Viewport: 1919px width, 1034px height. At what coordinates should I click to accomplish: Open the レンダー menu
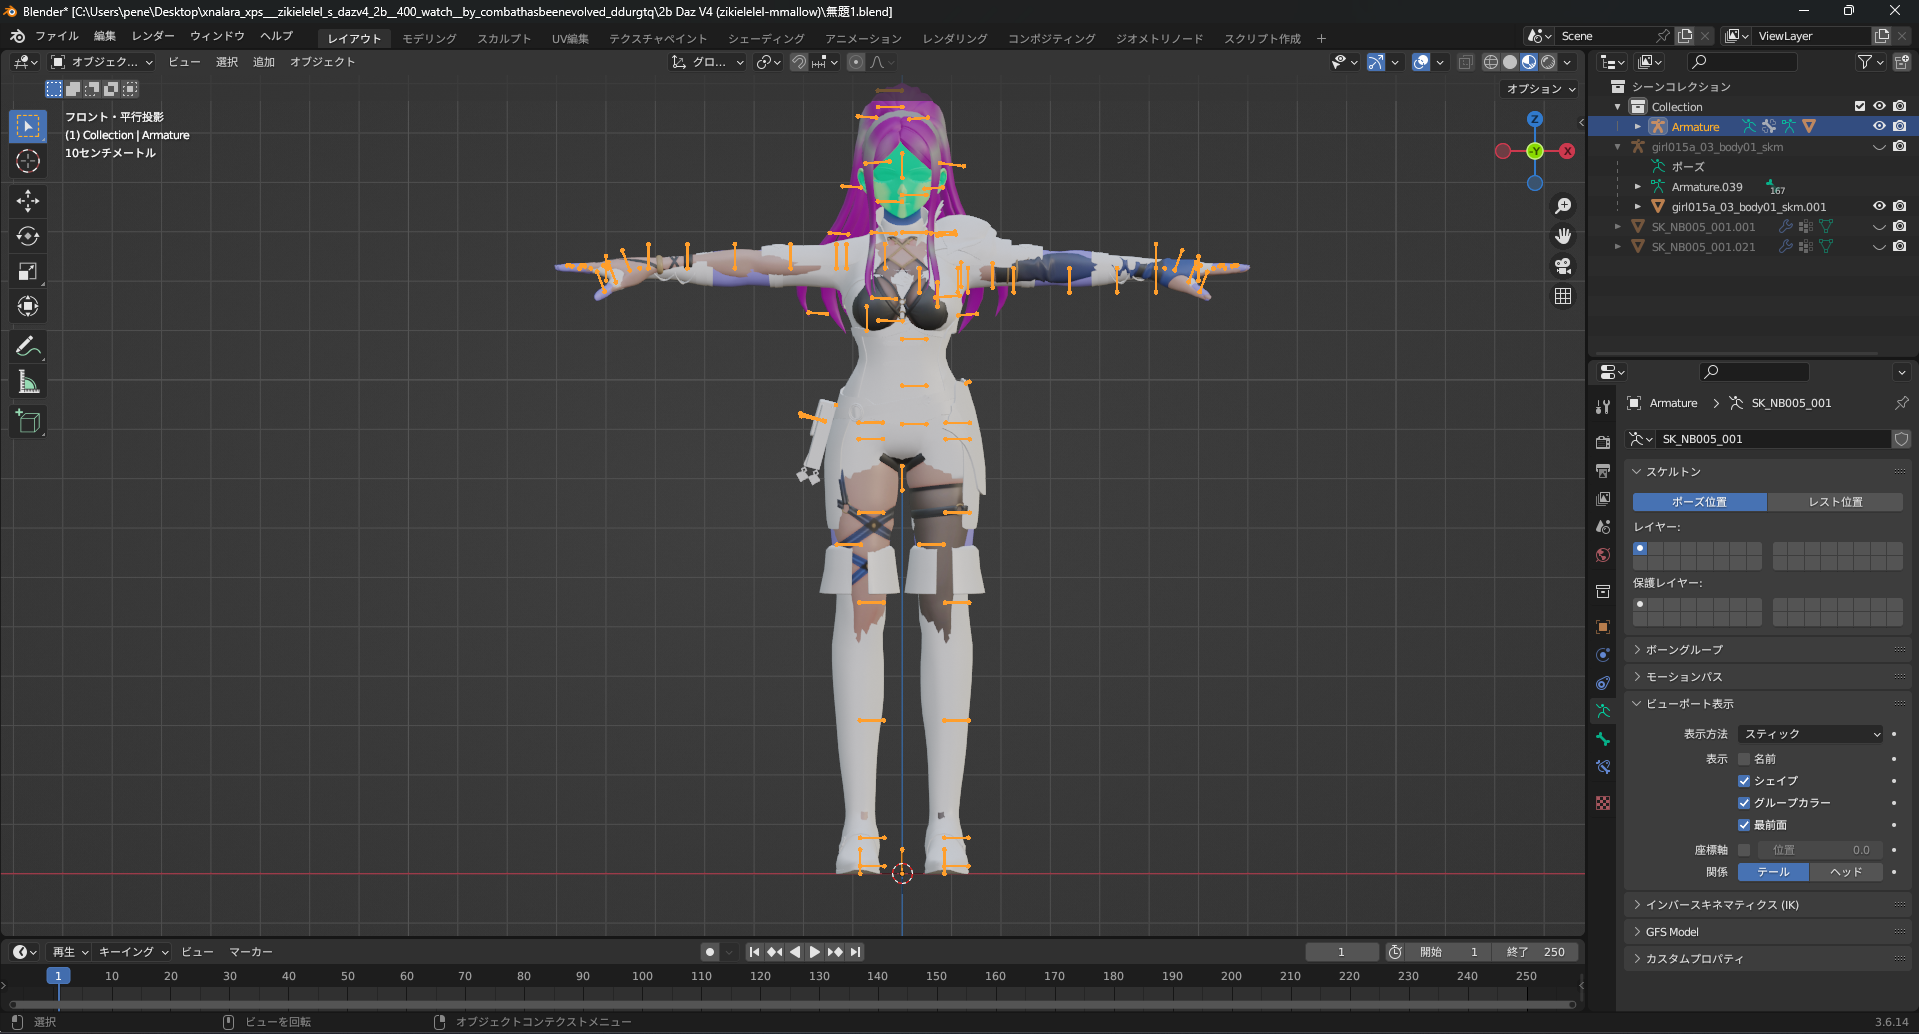pos(153,36)
